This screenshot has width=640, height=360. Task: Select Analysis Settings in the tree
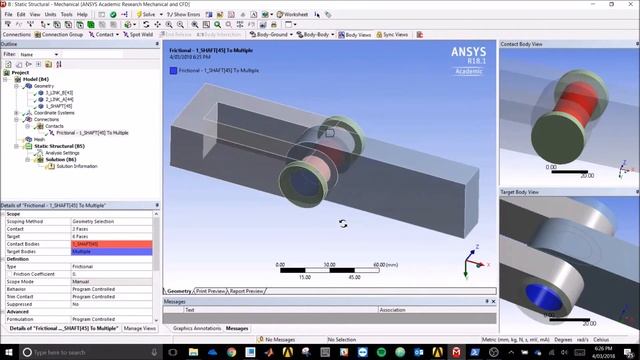(62, 153)
